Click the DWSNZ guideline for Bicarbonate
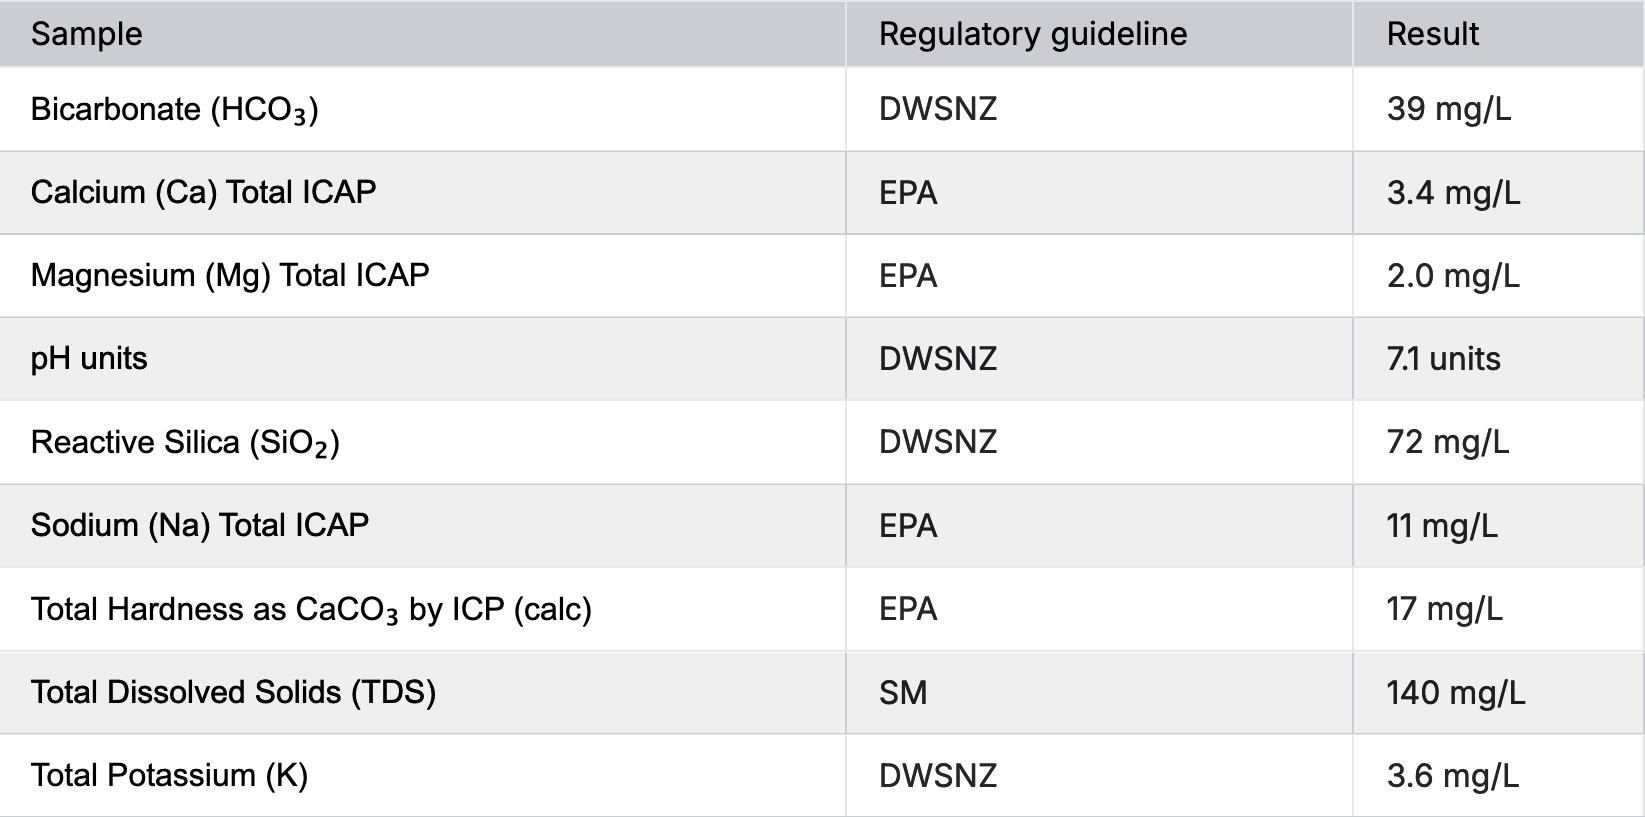This screenshot has height=817, width=1645. 938,109
